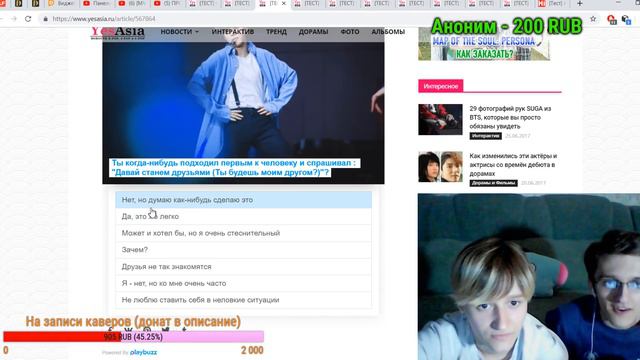Choose answer 'Друзья не так знакомятся'
The width and height of the screenshot is (640, 360).
[x=244, y=267]
